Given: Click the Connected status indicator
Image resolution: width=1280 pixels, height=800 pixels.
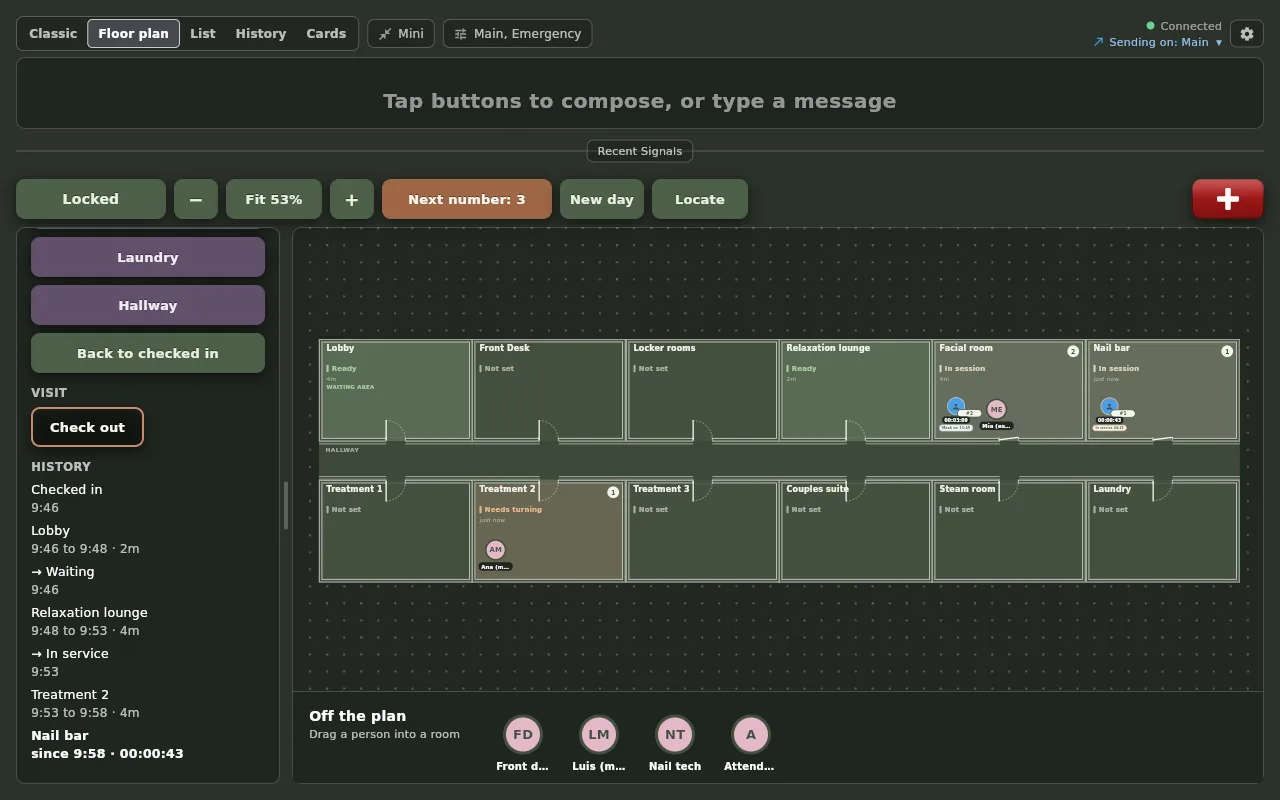Looking at the screenshot, I should click(x=1184, y=26).
